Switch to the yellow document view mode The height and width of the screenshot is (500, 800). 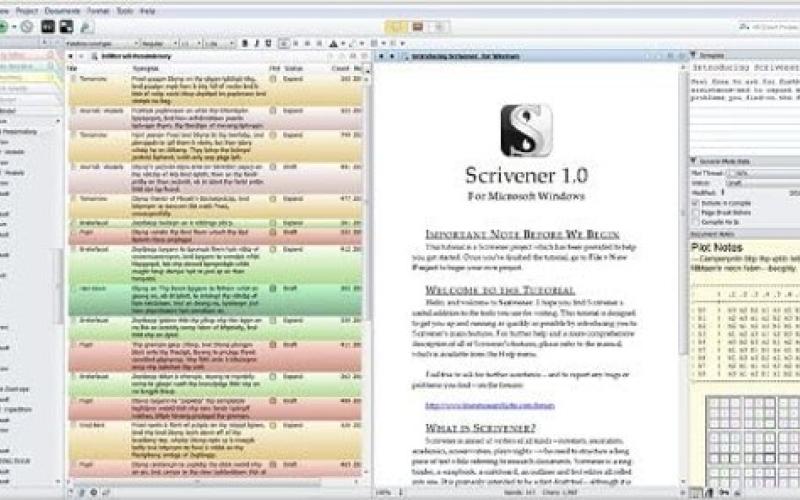click(395, 27)
